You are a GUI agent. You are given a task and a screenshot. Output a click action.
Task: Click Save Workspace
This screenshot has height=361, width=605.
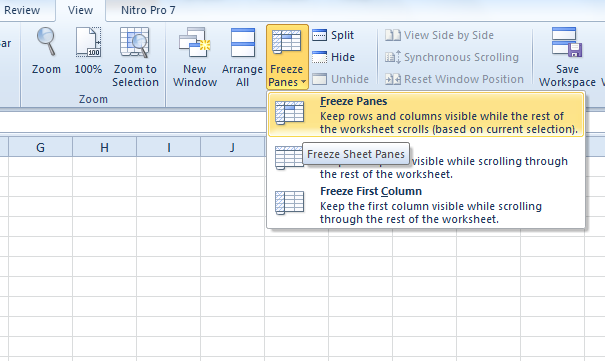click(567, 57)
